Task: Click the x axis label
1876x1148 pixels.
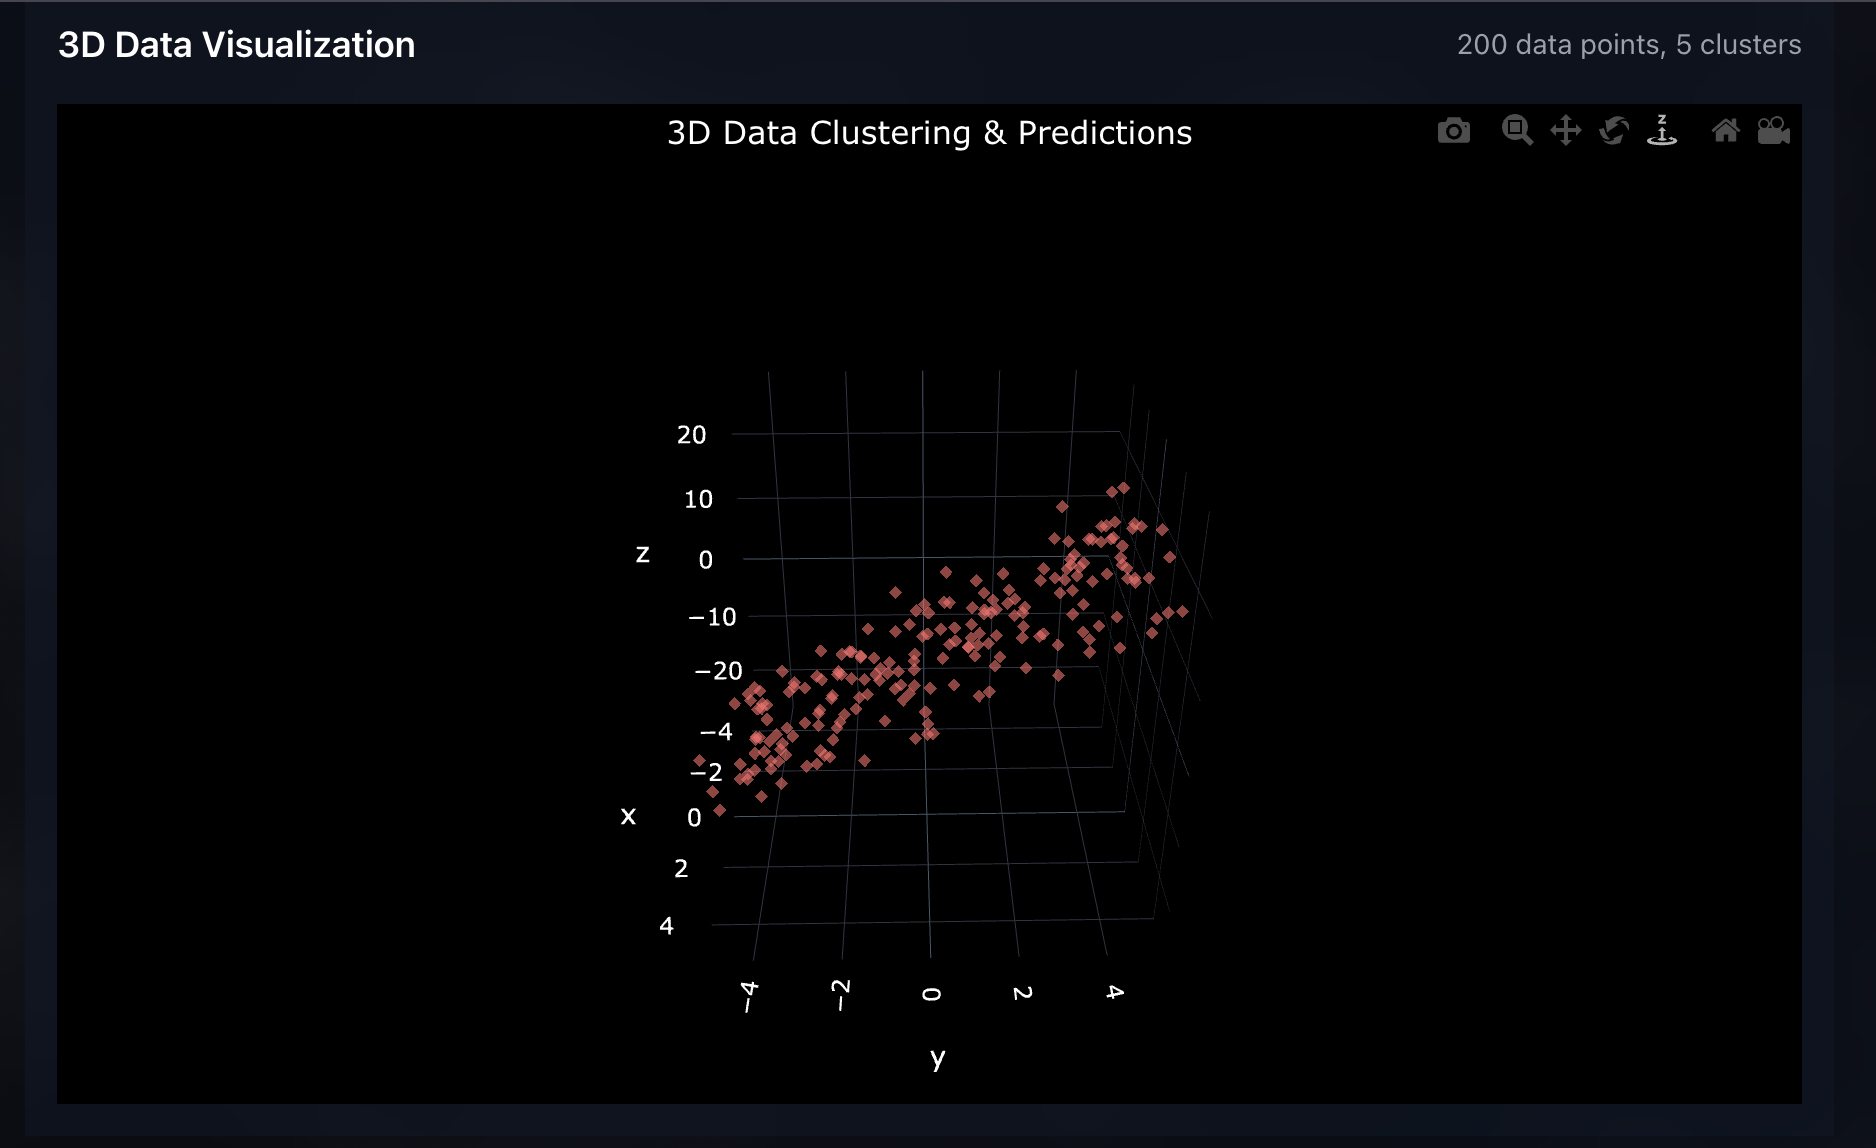Action: [x=628, y=816]
